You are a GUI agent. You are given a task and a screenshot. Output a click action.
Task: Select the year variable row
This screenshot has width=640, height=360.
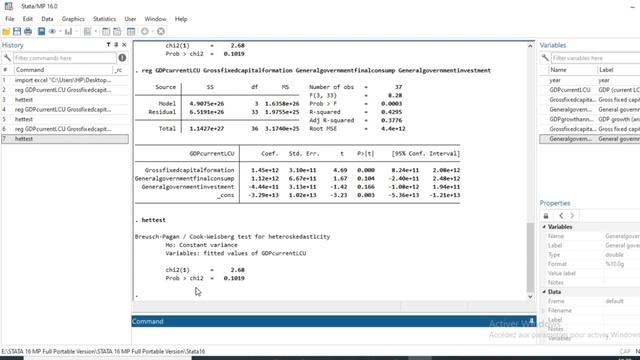click(x=590, y=80)
